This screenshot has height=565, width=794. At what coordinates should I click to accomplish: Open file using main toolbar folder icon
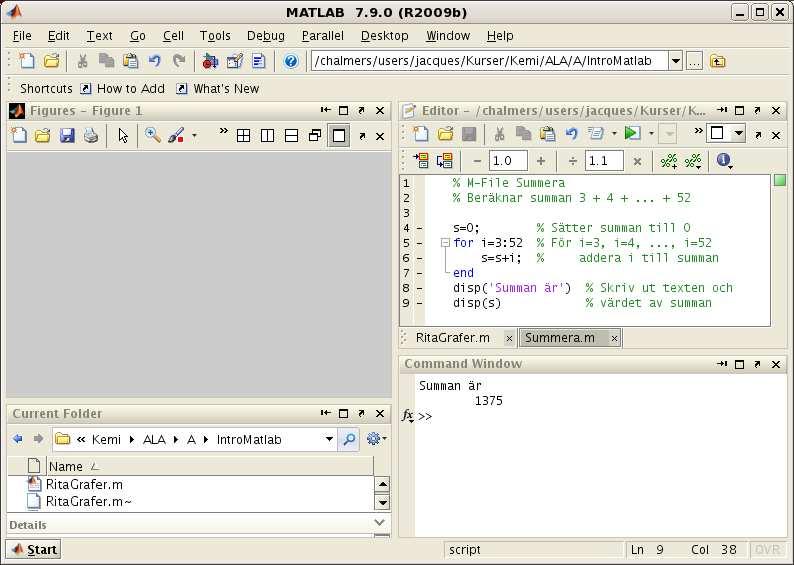point(51,61)
